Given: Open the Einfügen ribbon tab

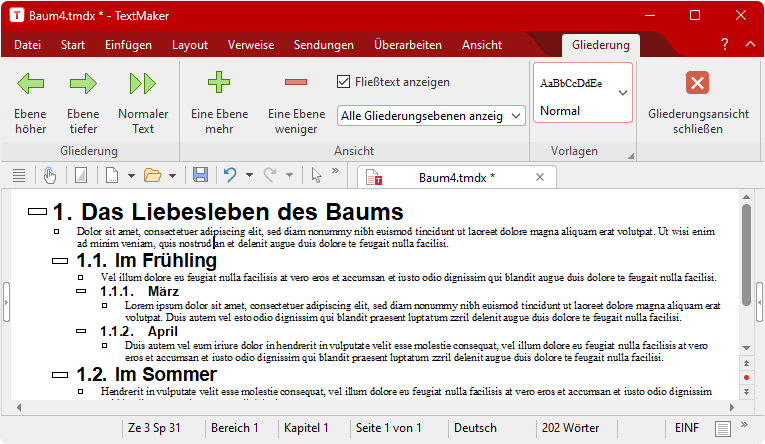Looking at the screenshot, I should (128, 45).
